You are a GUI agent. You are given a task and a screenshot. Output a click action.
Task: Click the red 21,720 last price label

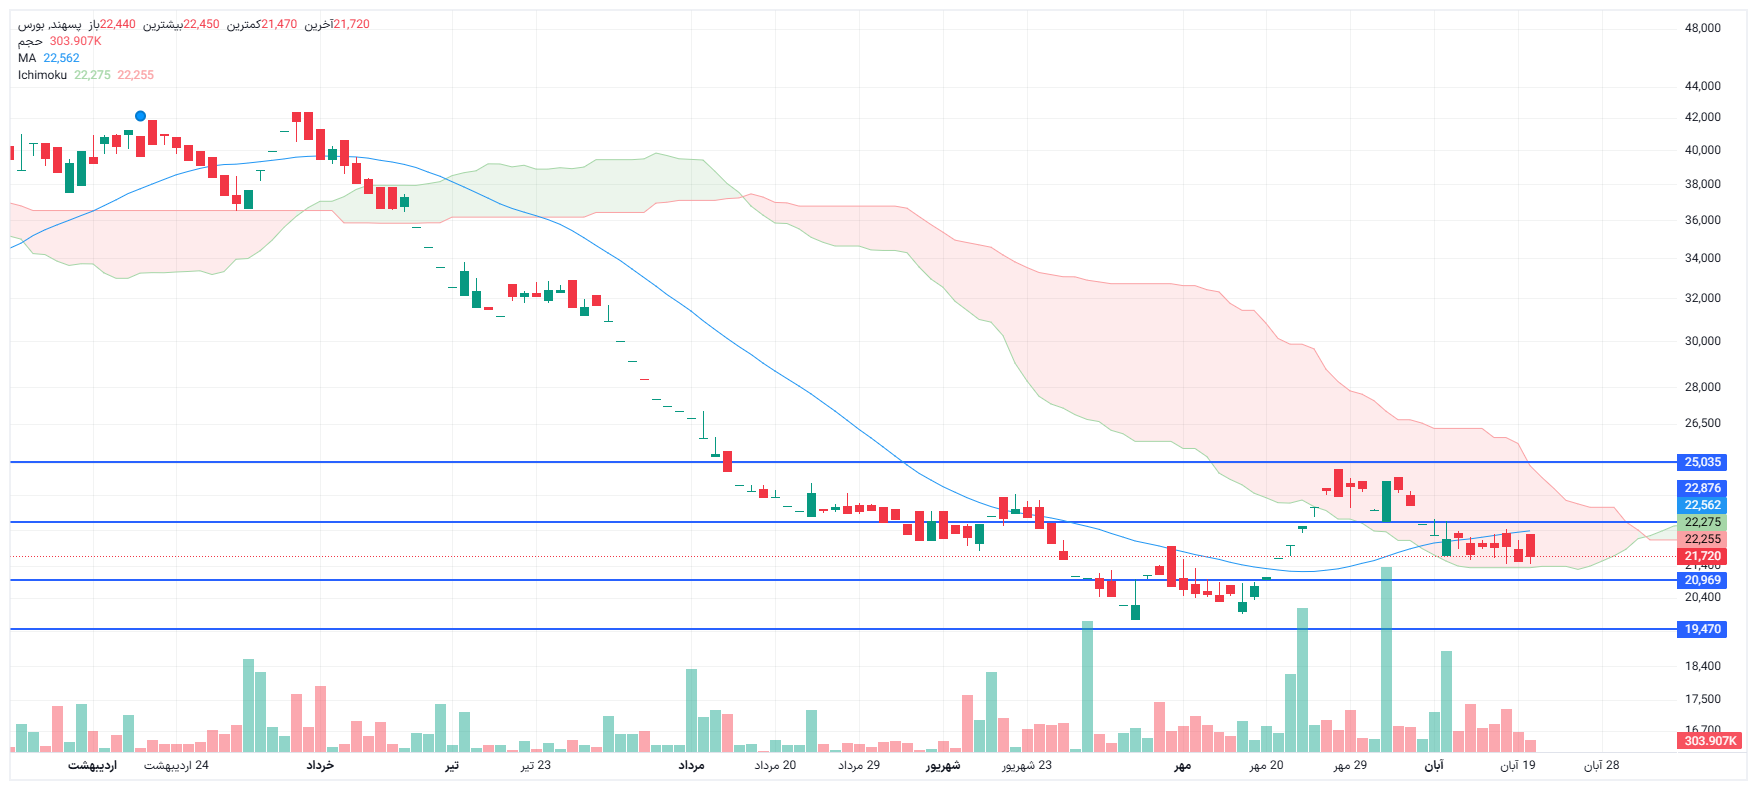1702,556
